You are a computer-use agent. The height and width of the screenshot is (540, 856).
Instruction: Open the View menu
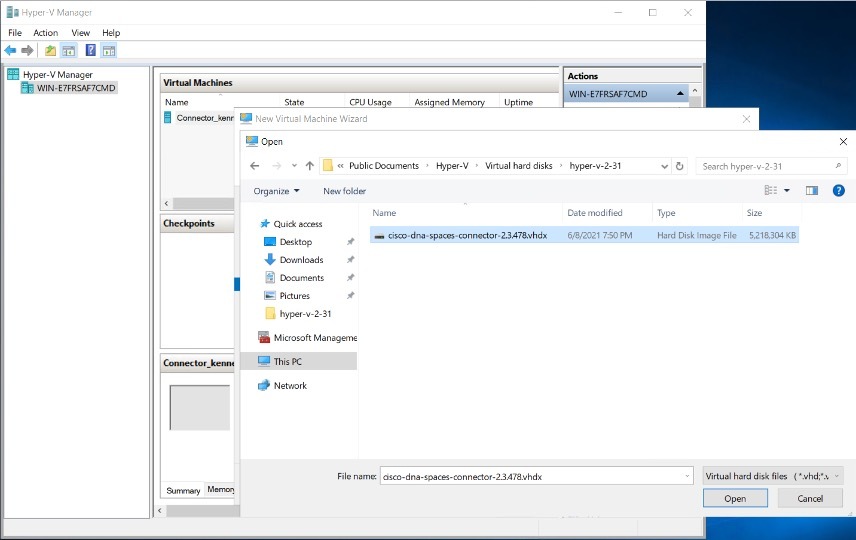(x=80, y=33)
